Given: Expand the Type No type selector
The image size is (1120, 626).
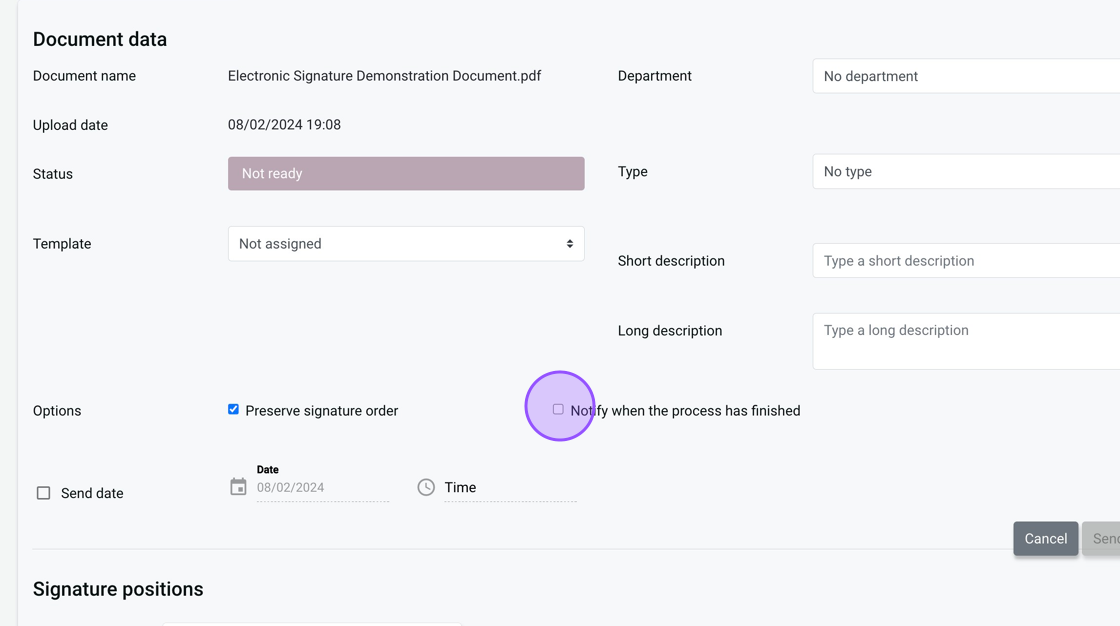Looking at the screenshot, I should click(965, 172).
